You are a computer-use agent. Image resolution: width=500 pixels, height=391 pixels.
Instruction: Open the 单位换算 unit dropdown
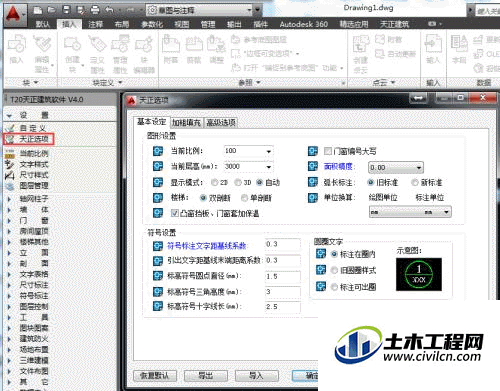click(x=410, y=212)
